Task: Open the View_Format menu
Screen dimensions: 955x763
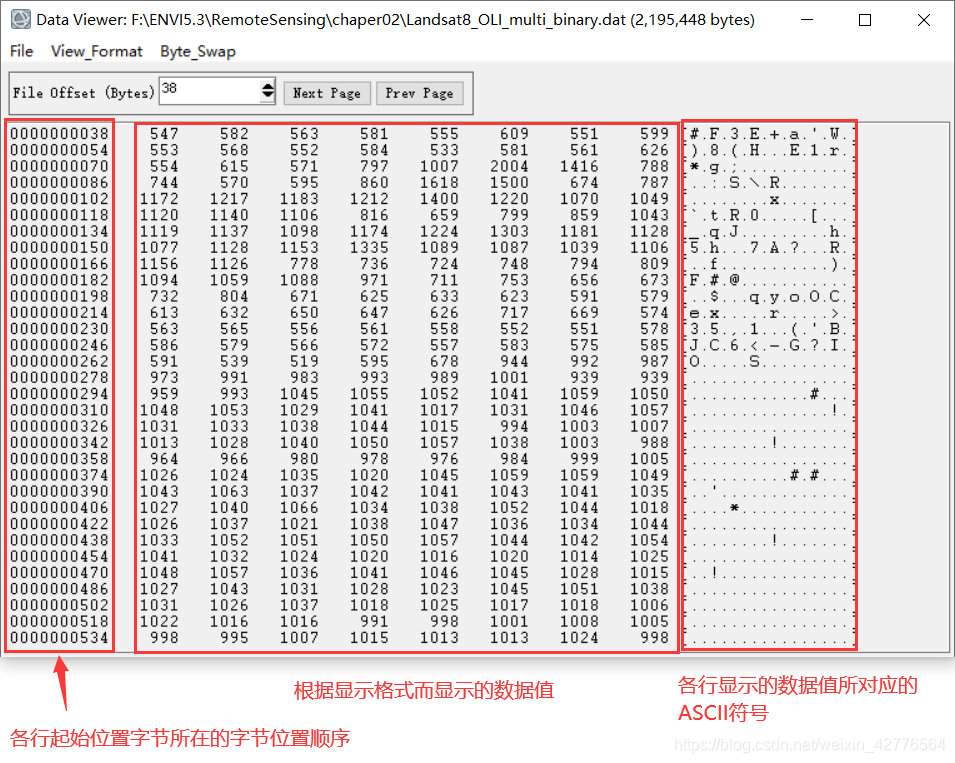Action: (x=96, y=51)
